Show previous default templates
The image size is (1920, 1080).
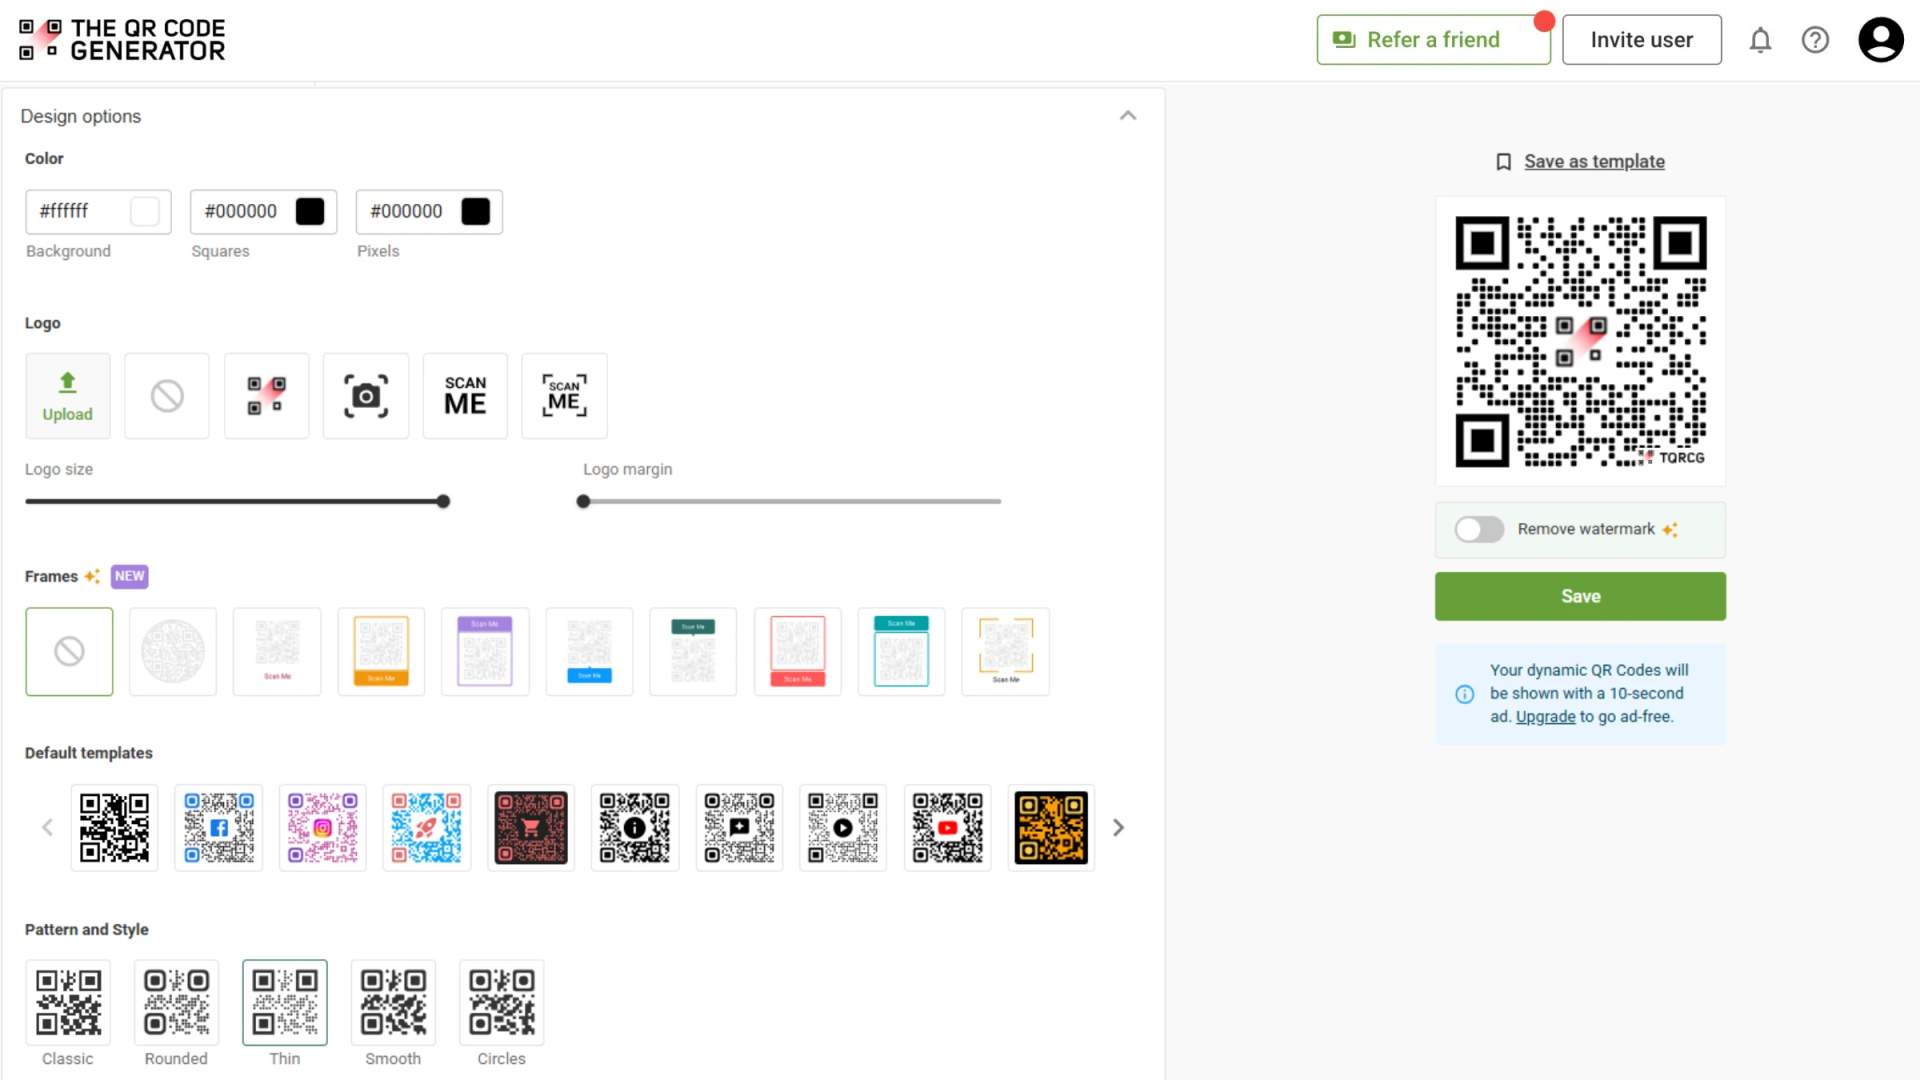click(47, 828)
